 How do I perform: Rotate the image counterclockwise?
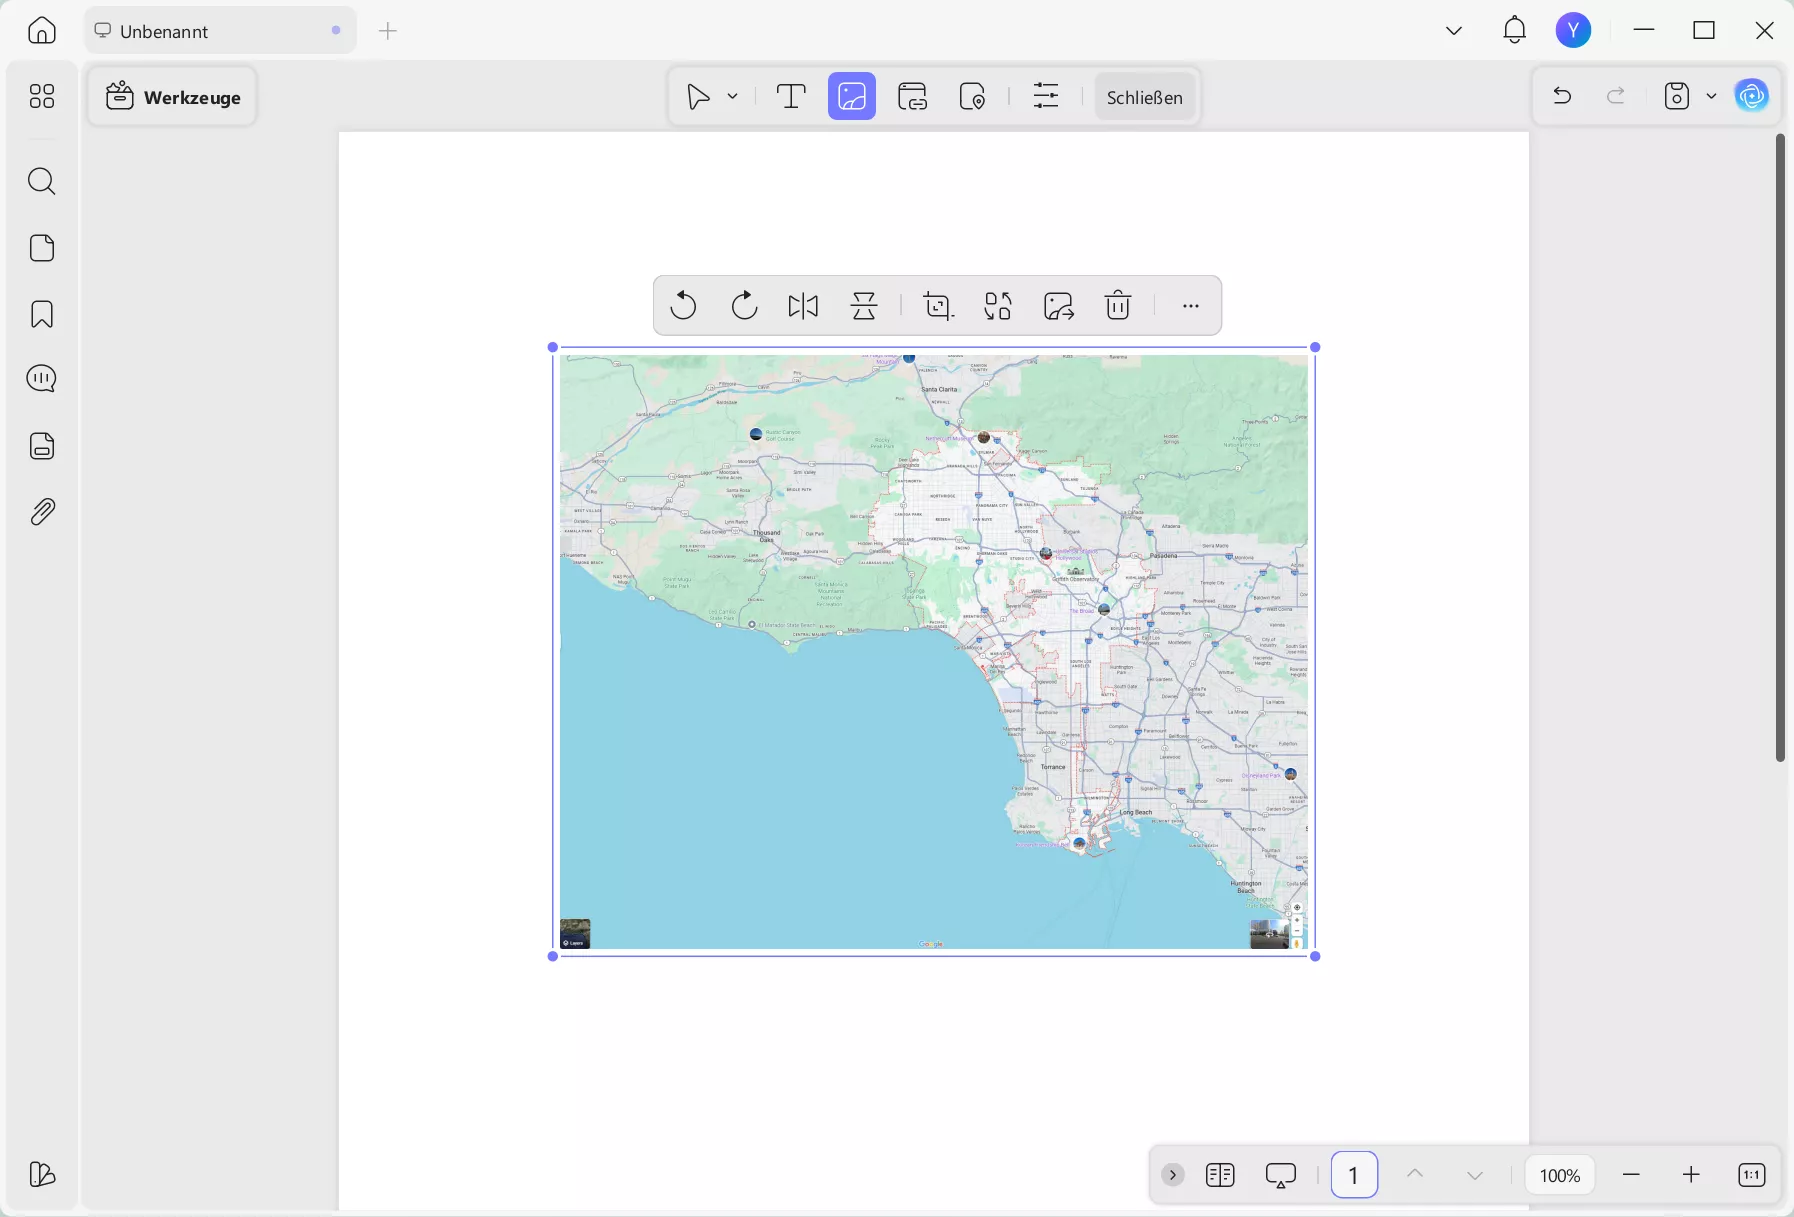coord(684,305)
